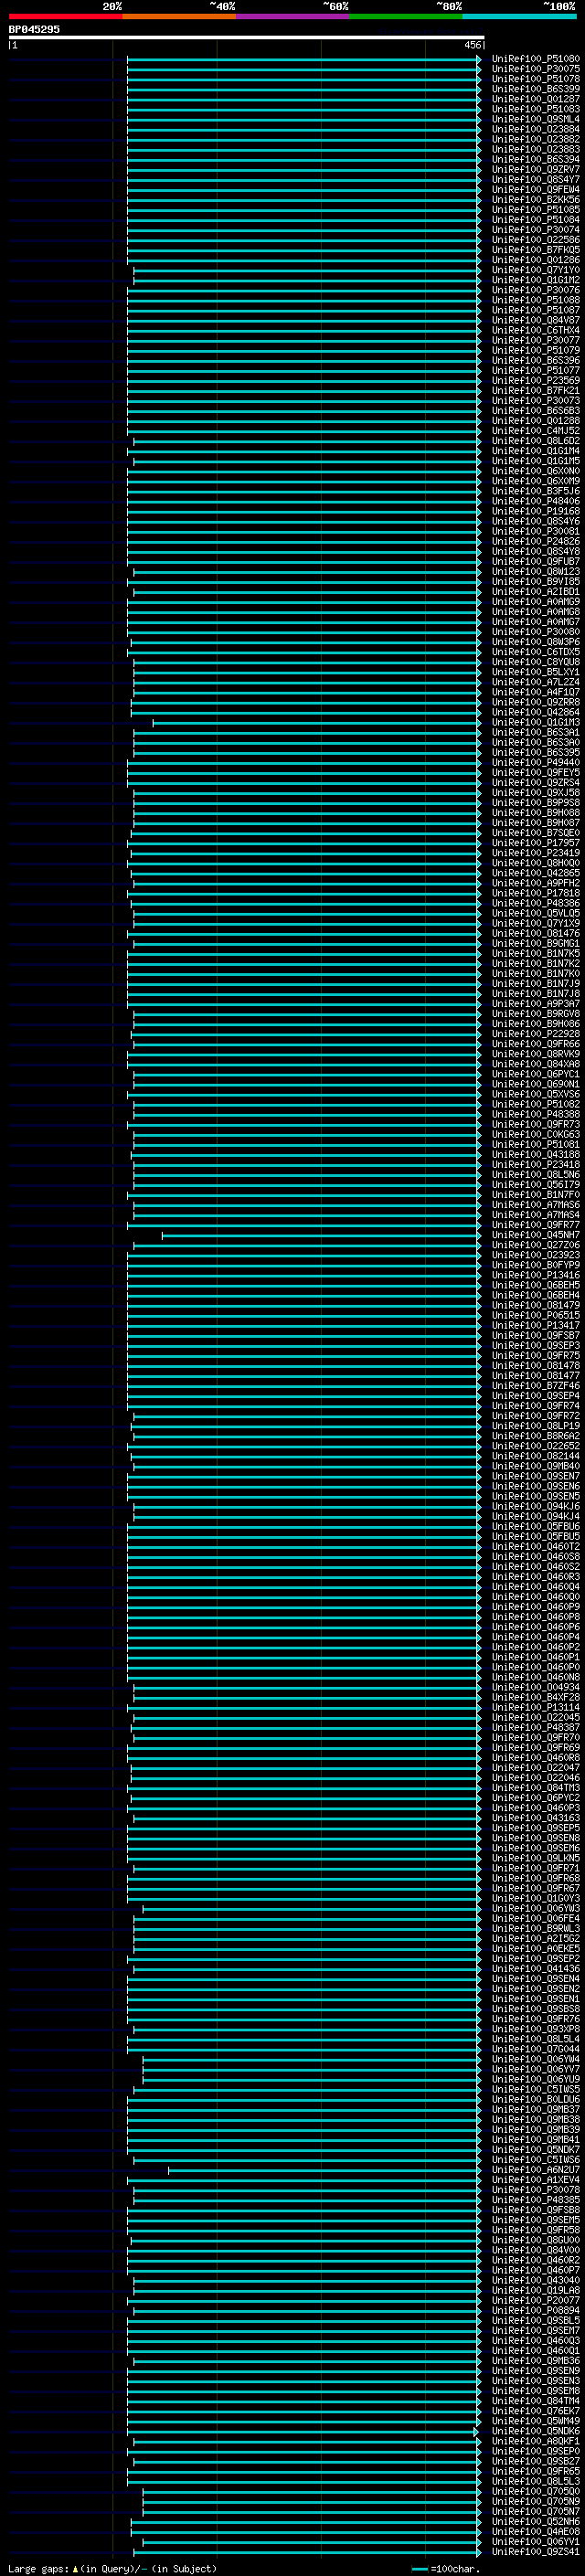
Task: Select UniRef100_Q8LP19 label
Action: click(x=535, y=1426)
